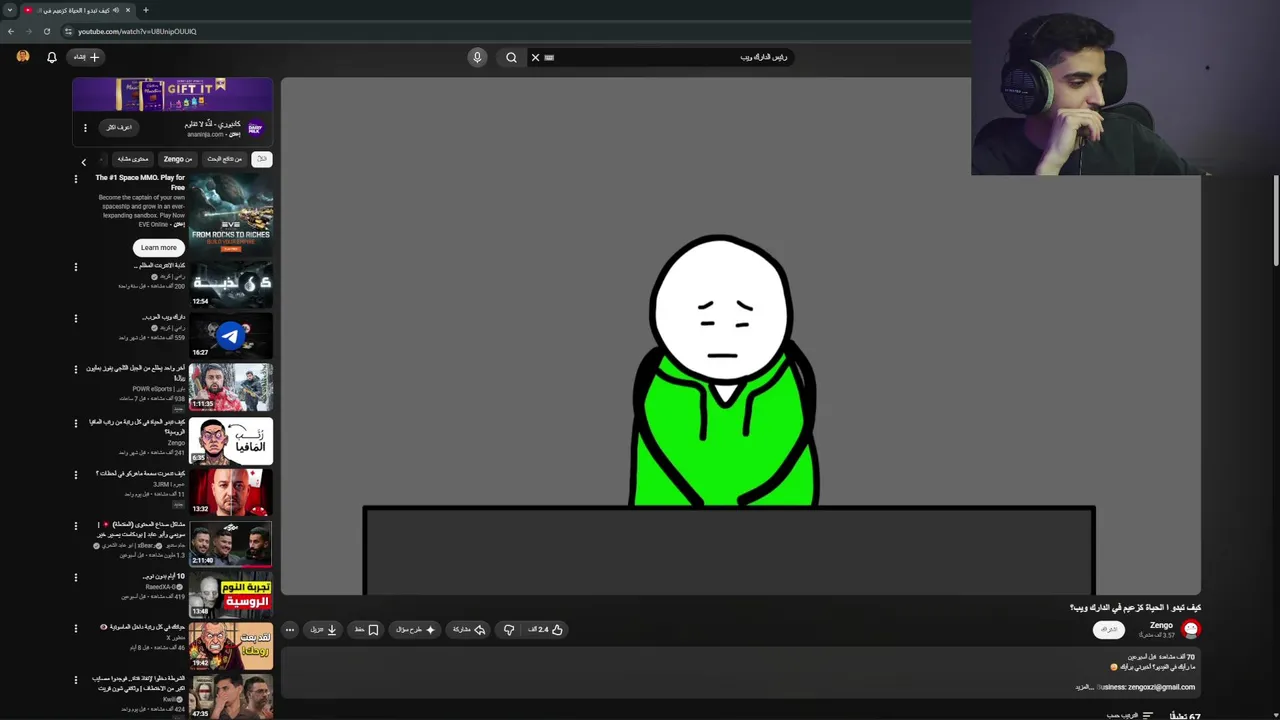This screenshot has height=720, width=1280.
Task: Open the 13:48 RaeedXA video thumbnail
Action: pos(231,594)
